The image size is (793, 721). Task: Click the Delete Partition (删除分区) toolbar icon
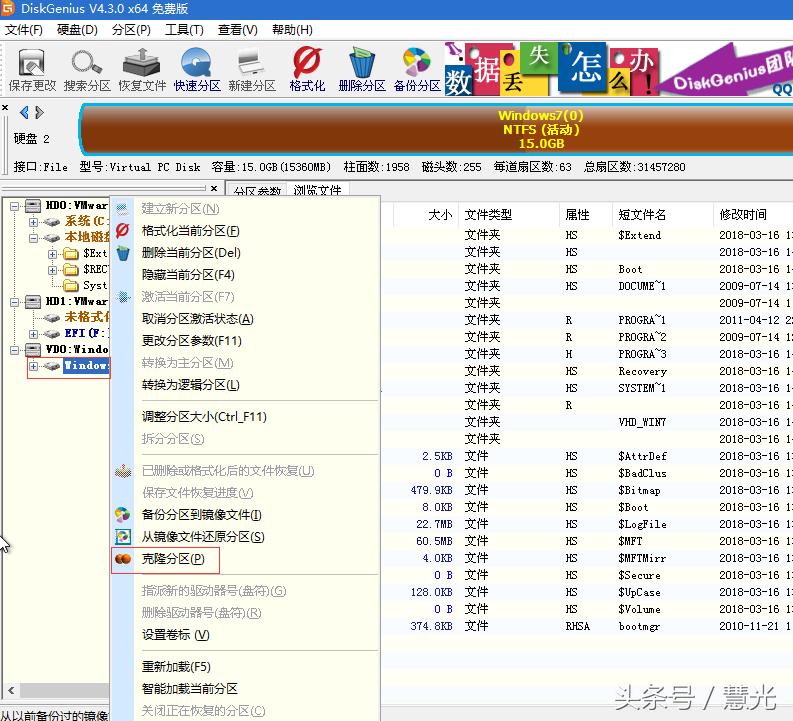pos(362,69)
